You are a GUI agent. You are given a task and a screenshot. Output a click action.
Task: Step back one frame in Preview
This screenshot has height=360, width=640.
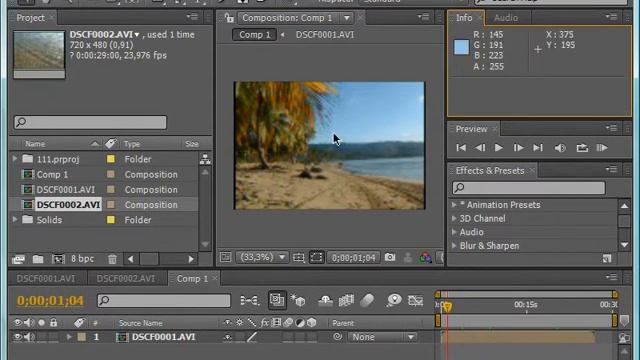tap(480, 148)
